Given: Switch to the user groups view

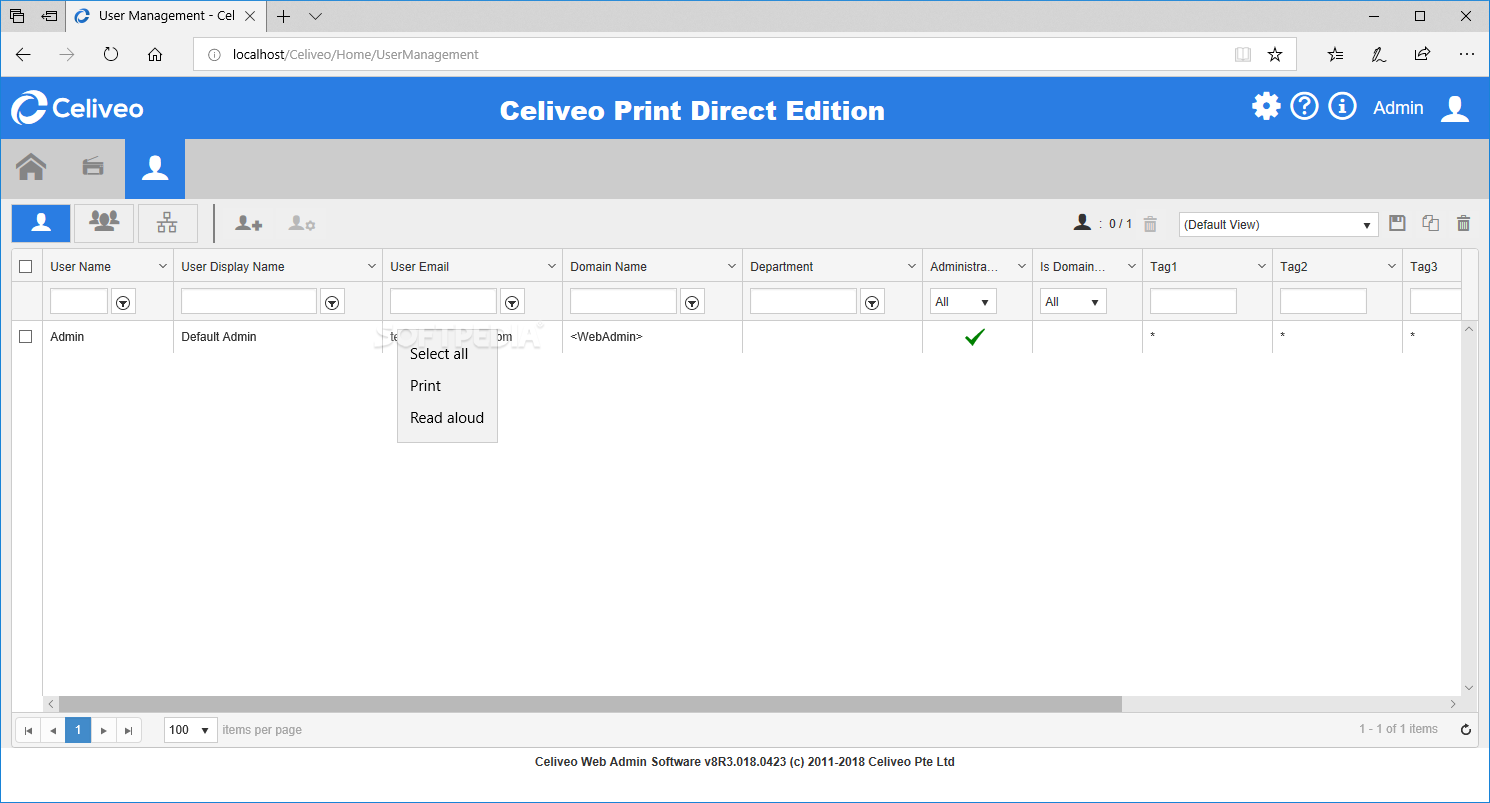Looking at the screenshot, I should click(104, 223).
